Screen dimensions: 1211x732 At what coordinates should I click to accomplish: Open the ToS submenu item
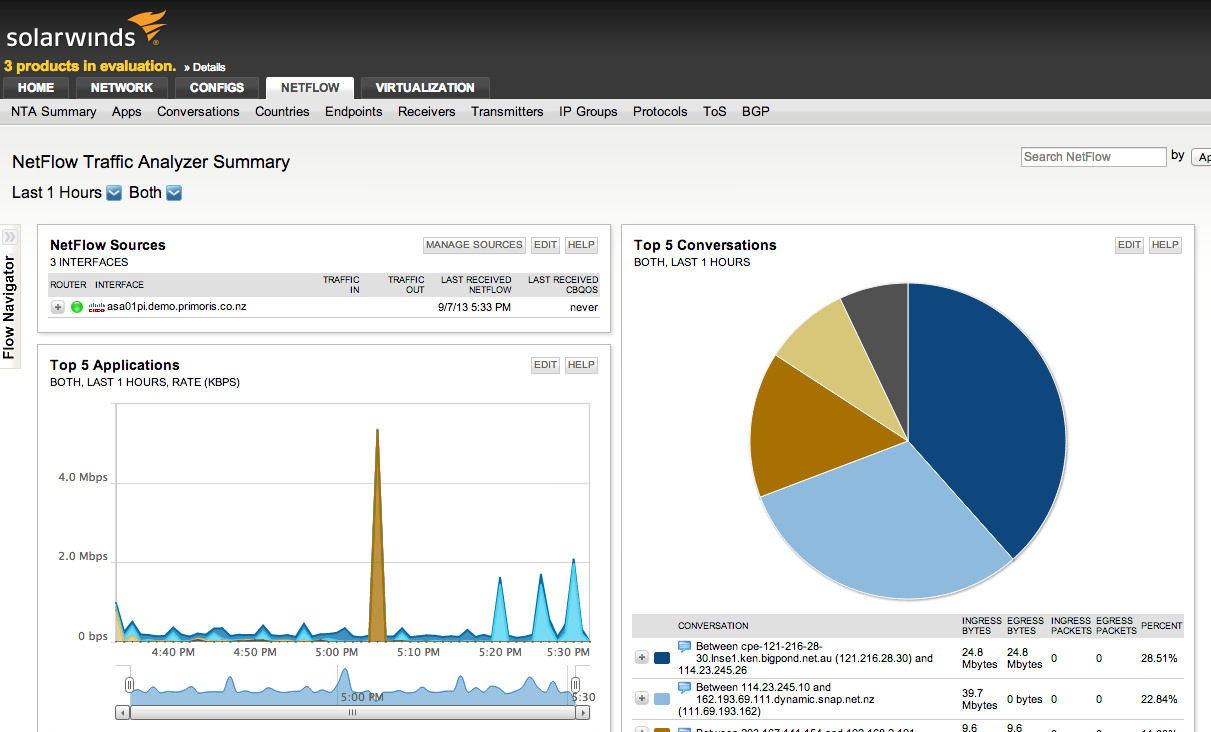click(715, 112)
